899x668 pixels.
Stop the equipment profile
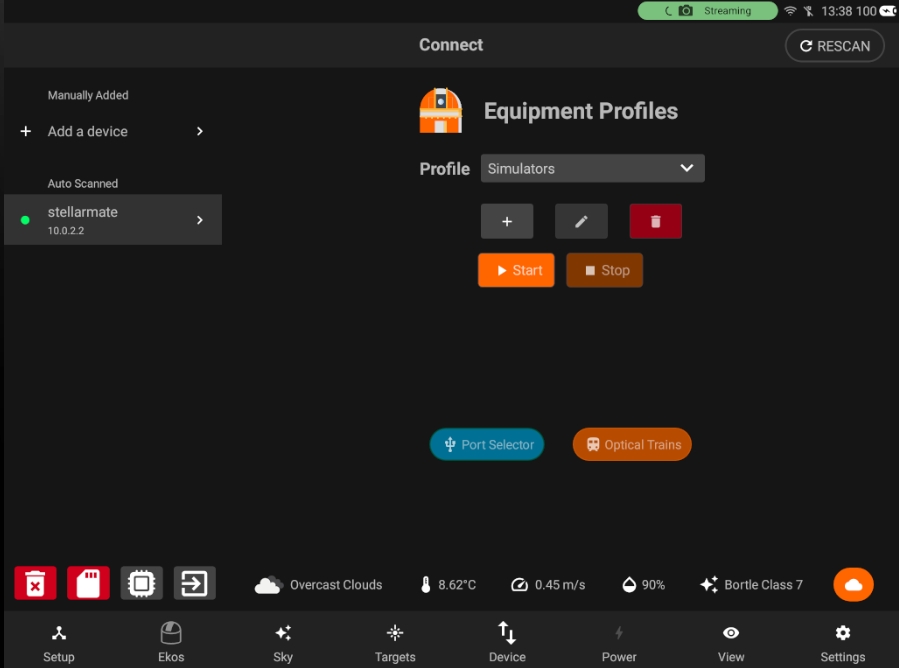604,270
